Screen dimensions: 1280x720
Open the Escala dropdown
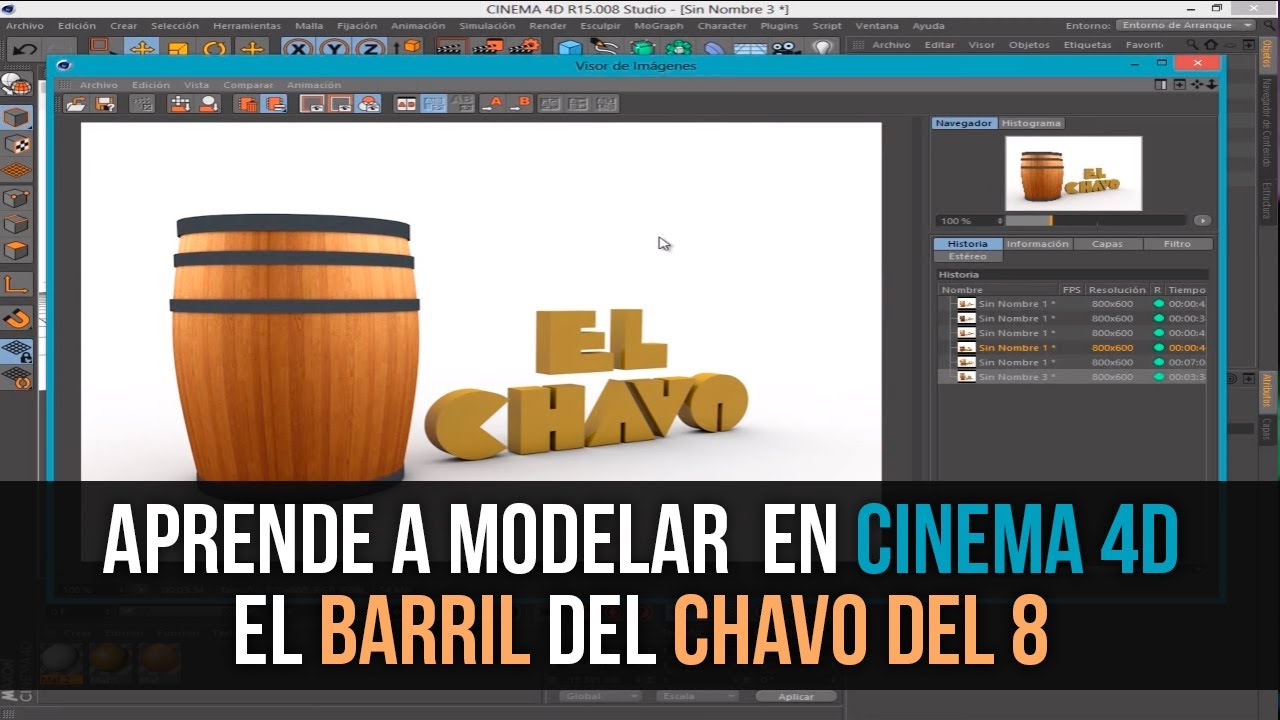[x=697, y=696]
